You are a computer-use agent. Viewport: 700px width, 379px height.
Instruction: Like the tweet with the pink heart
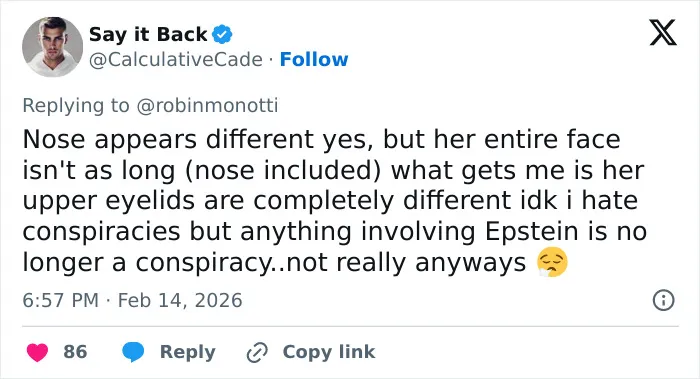(38, 352)
